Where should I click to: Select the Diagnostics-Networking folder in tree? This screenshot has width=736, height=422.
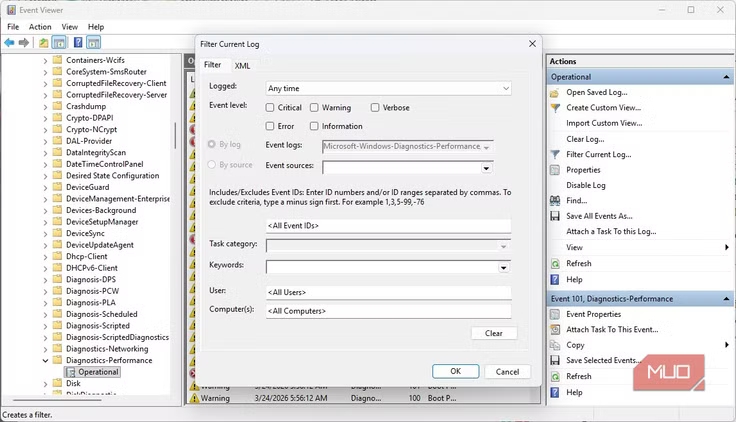(x=107, y=349)
